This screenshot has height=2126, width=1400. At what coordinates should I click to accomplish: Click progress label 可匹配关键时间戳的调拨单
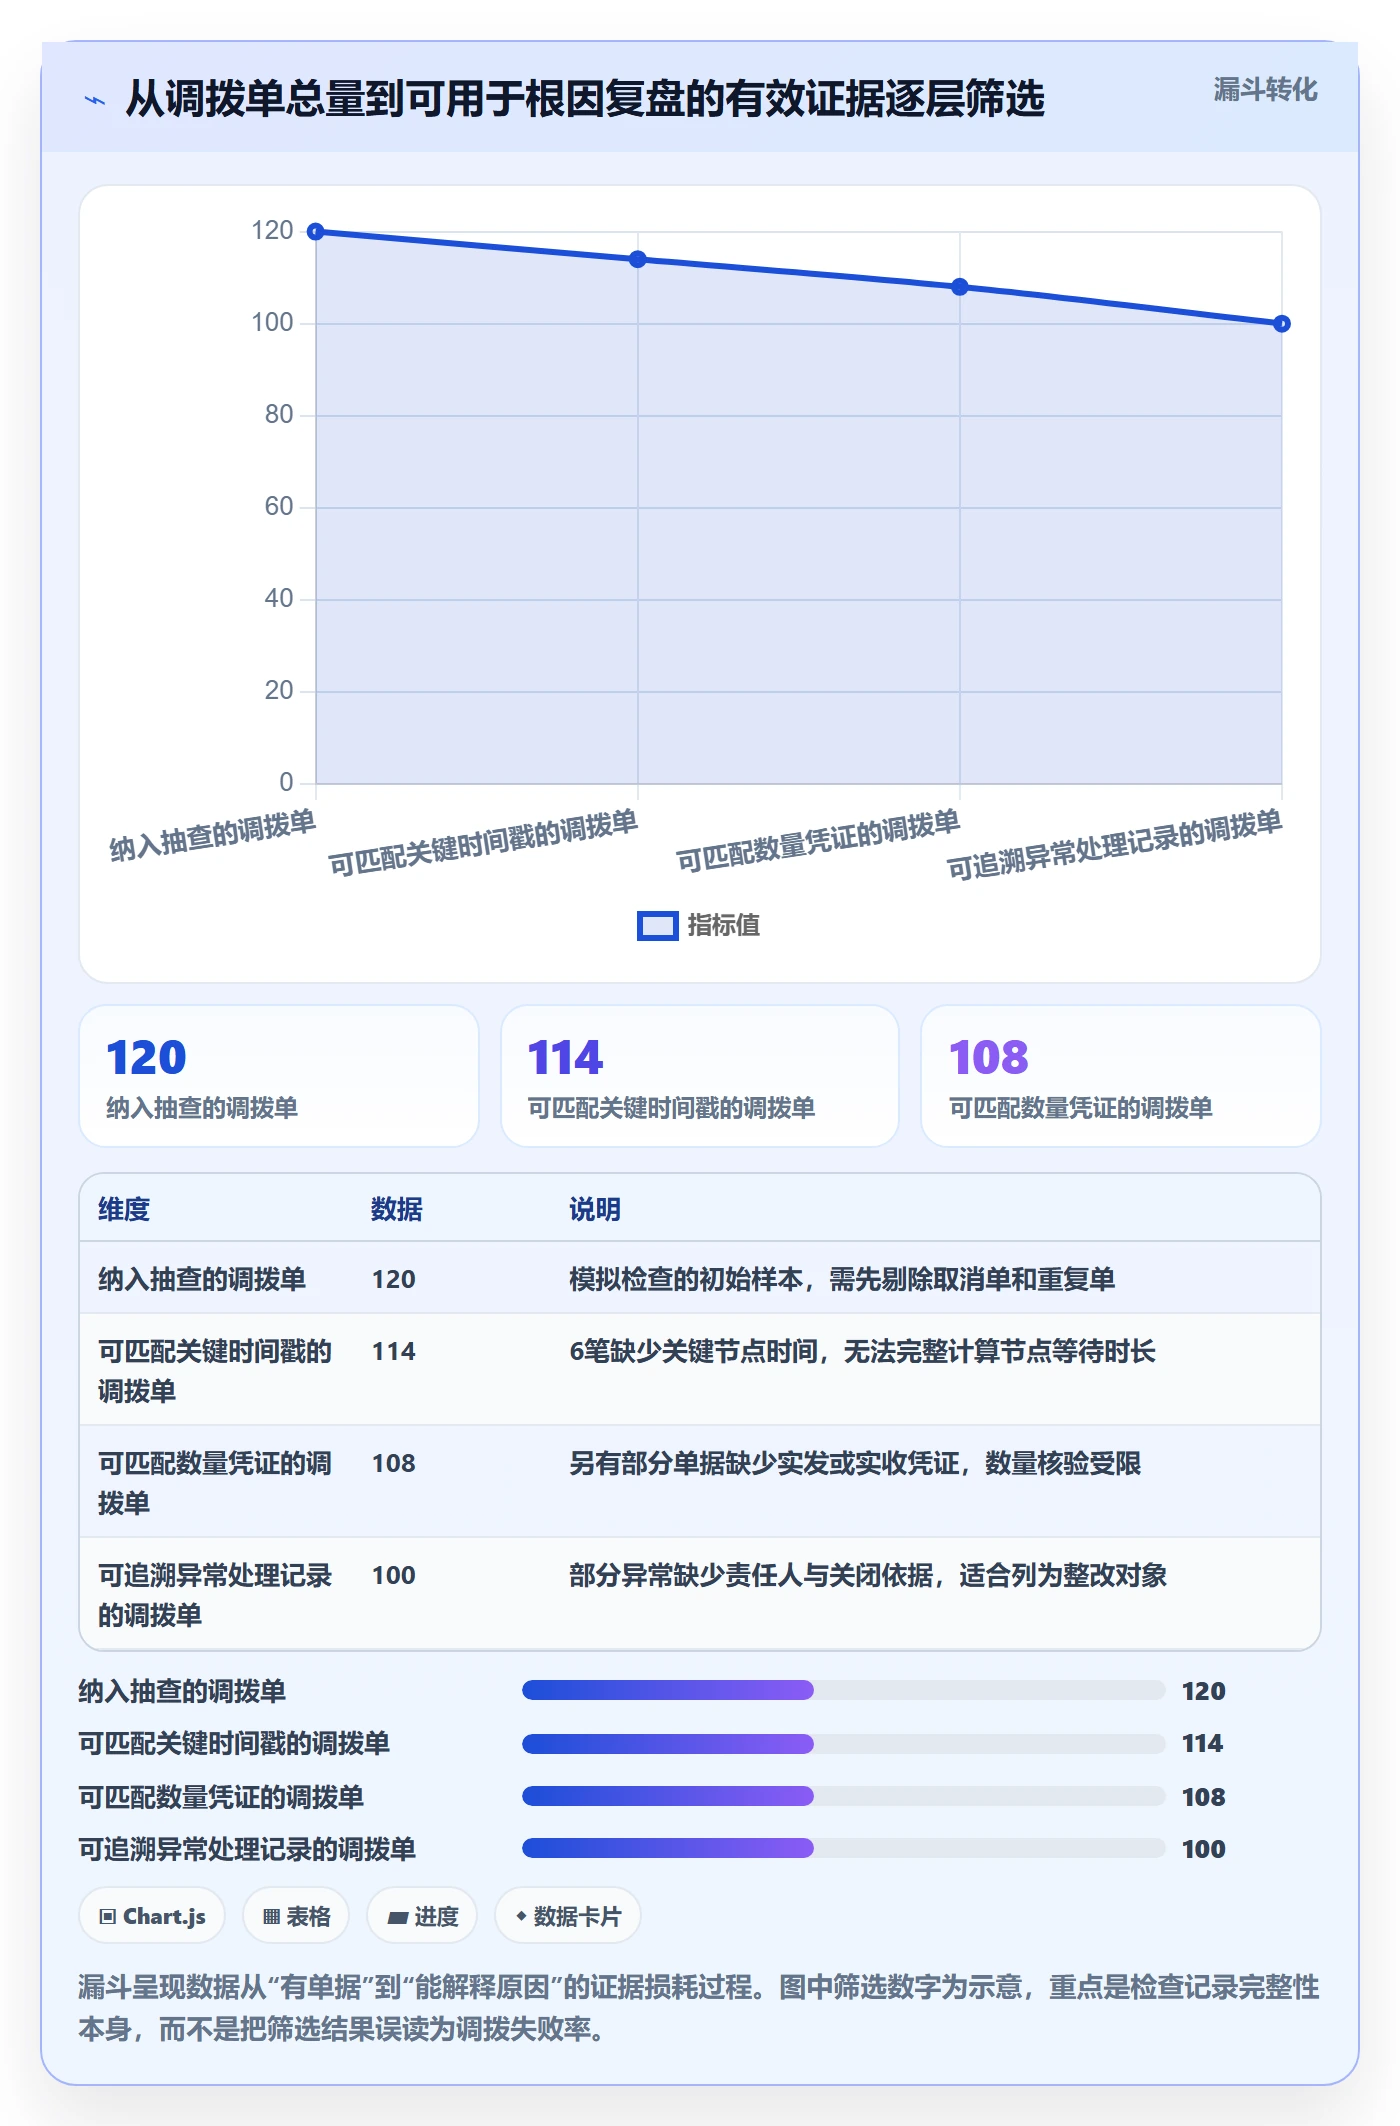pyautogui.click(x=234, y=1743)
